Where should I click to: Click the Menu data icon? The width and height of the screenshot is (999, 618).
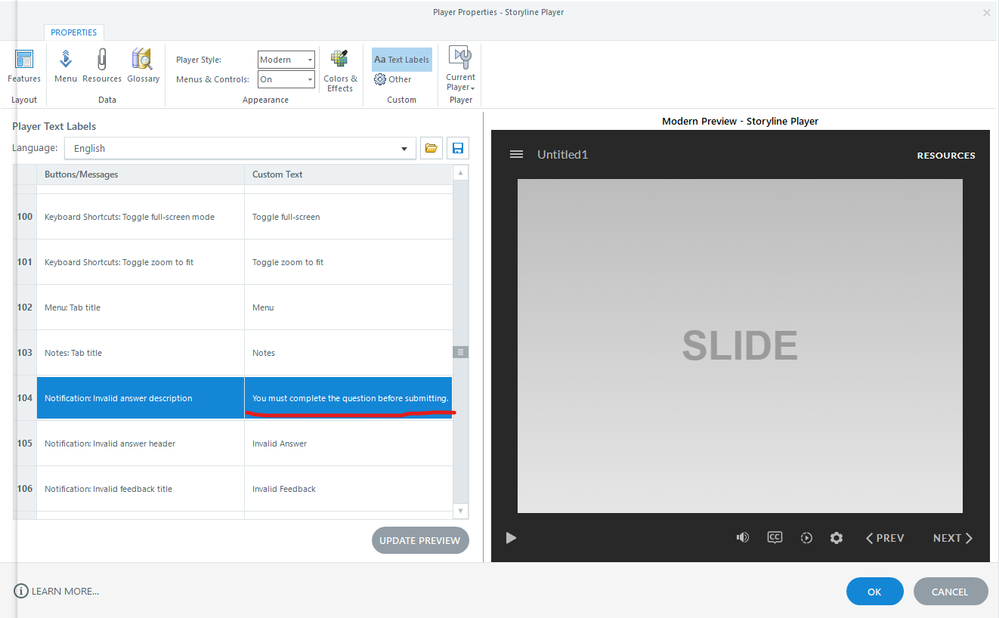tap(66, 66)
